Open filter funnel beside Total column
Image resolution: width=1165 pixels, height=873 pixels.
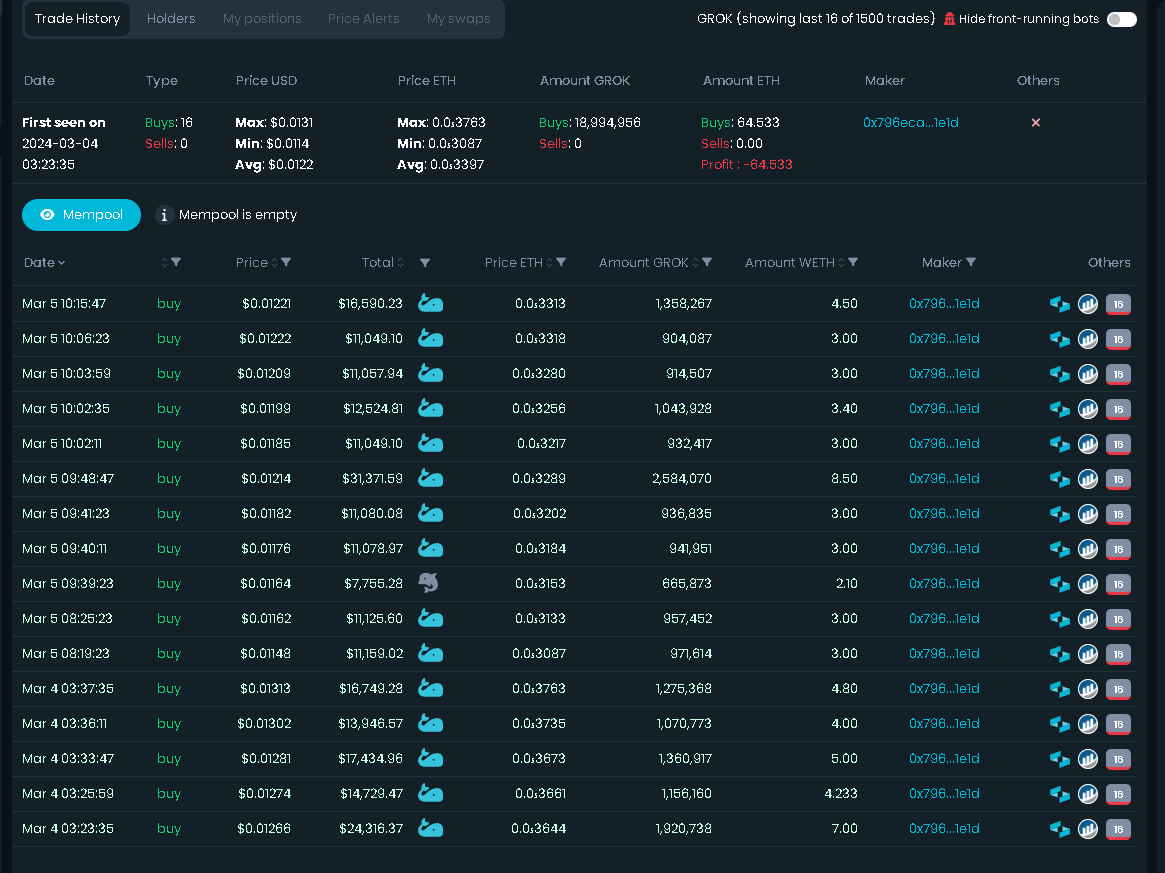[x=425, y=262]
